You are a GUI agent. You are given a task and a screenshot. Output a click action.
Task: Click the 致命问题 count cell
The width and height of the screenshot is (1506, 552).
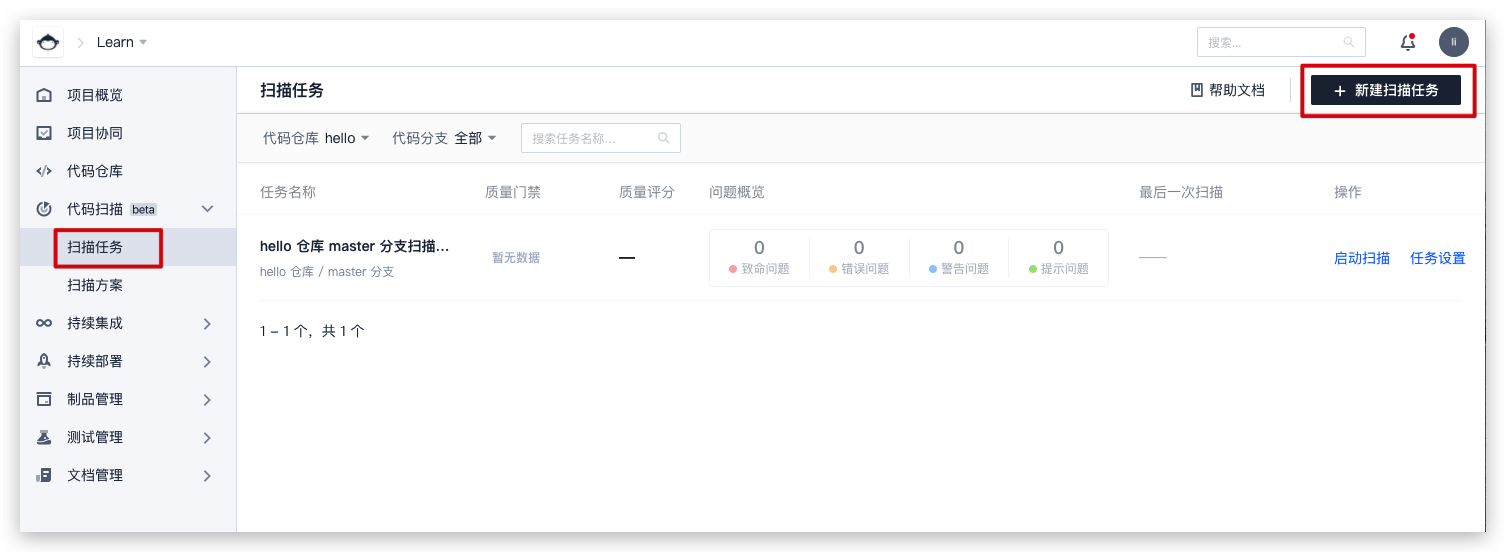coord(759,257)
